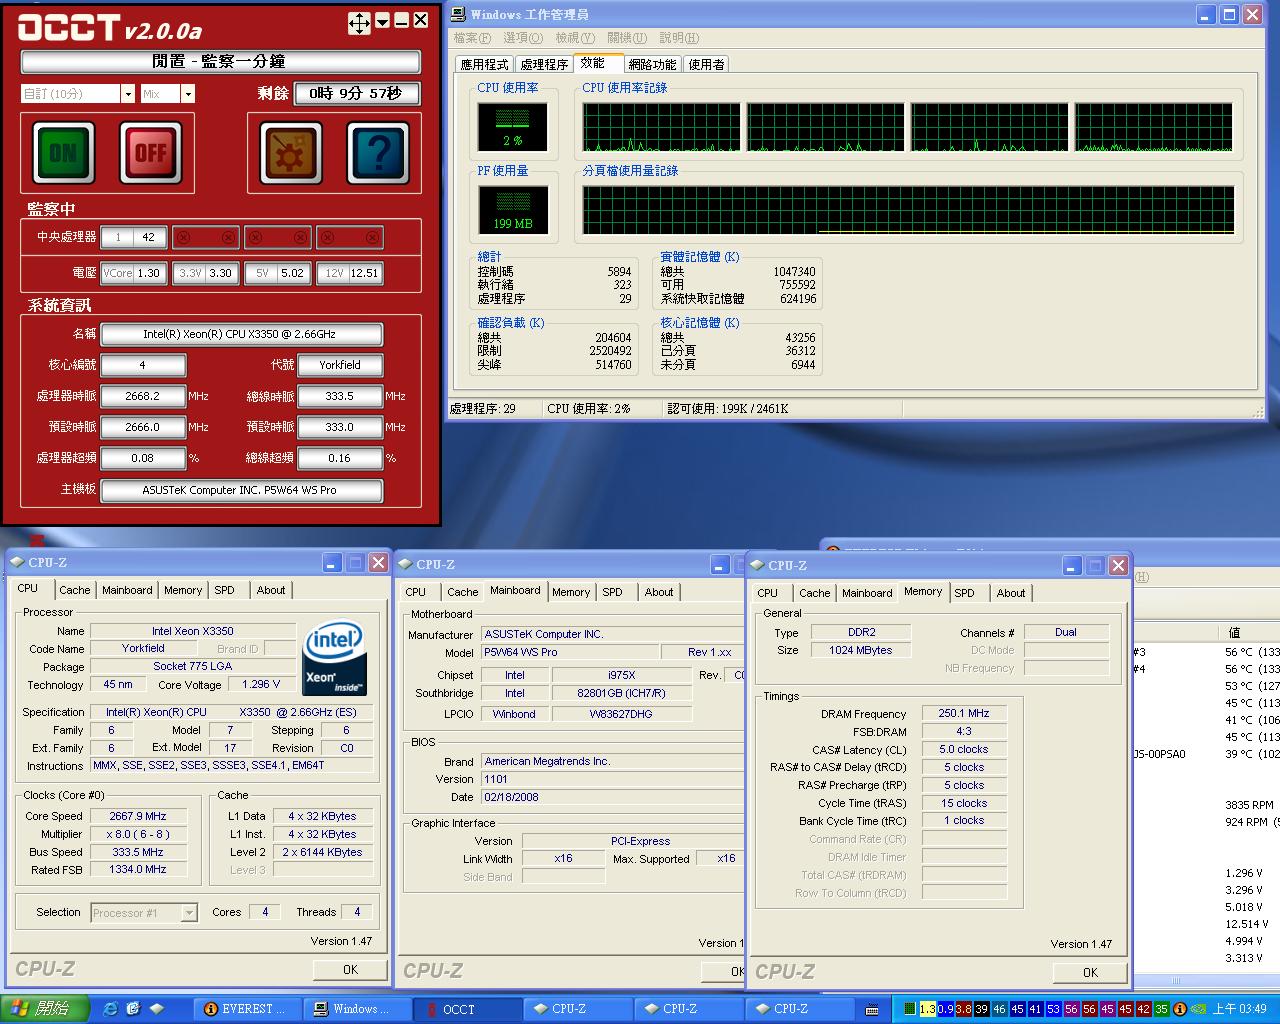Open the OCCT Mix test type dropdown
The image size is (1280, 1024).
click(187, 94)
